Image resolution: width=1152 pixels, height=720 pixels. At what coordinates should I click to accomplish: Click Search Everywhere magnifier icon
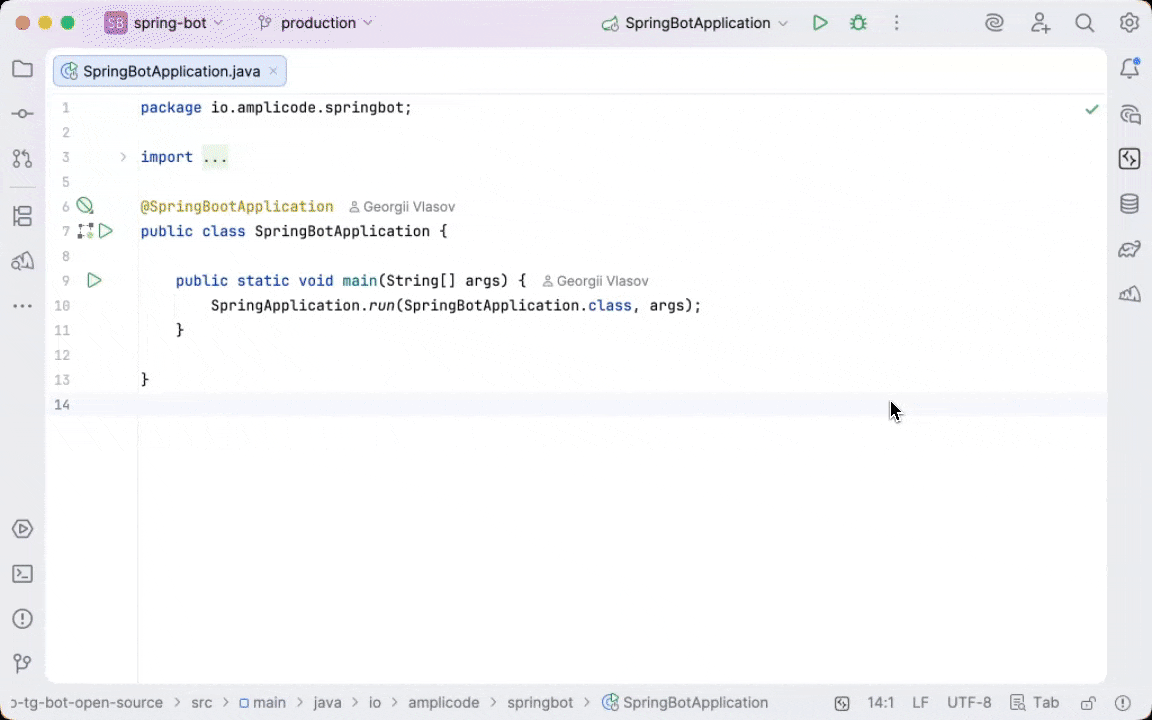pyautogui.click(x=1084, y=23)
